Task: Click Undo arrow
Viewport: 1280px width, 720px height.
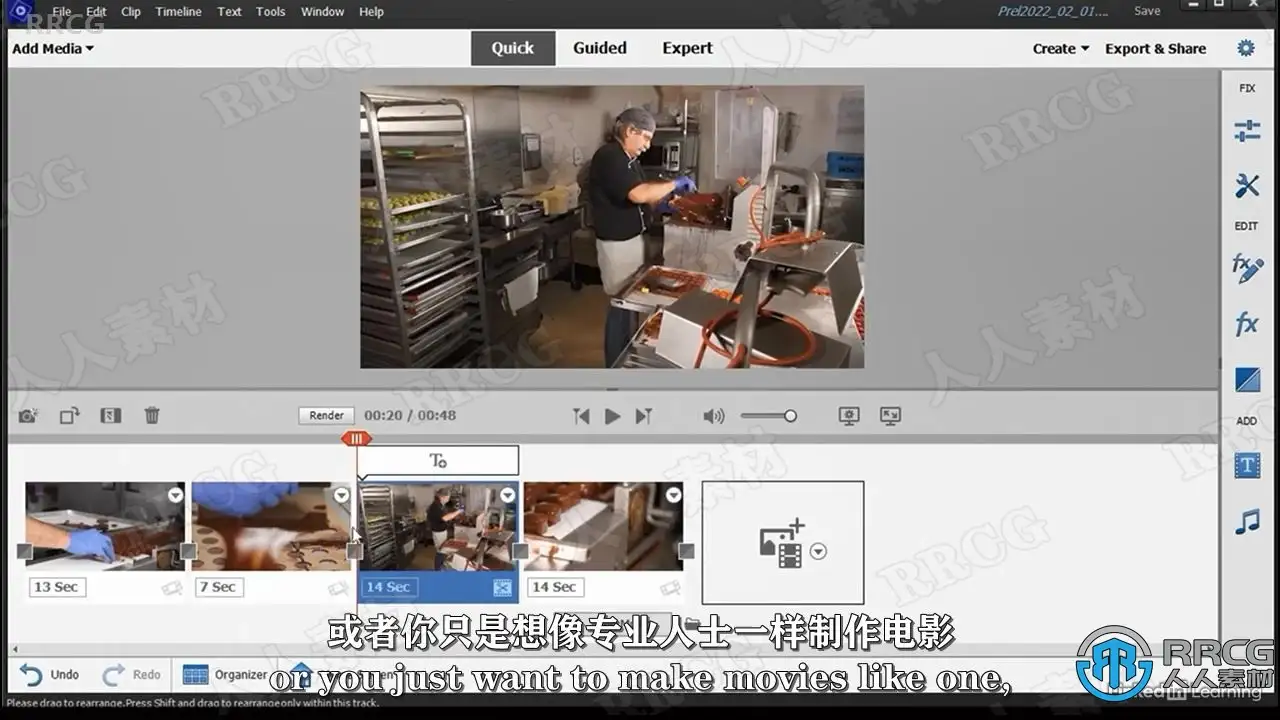Action: coord(31,675)
